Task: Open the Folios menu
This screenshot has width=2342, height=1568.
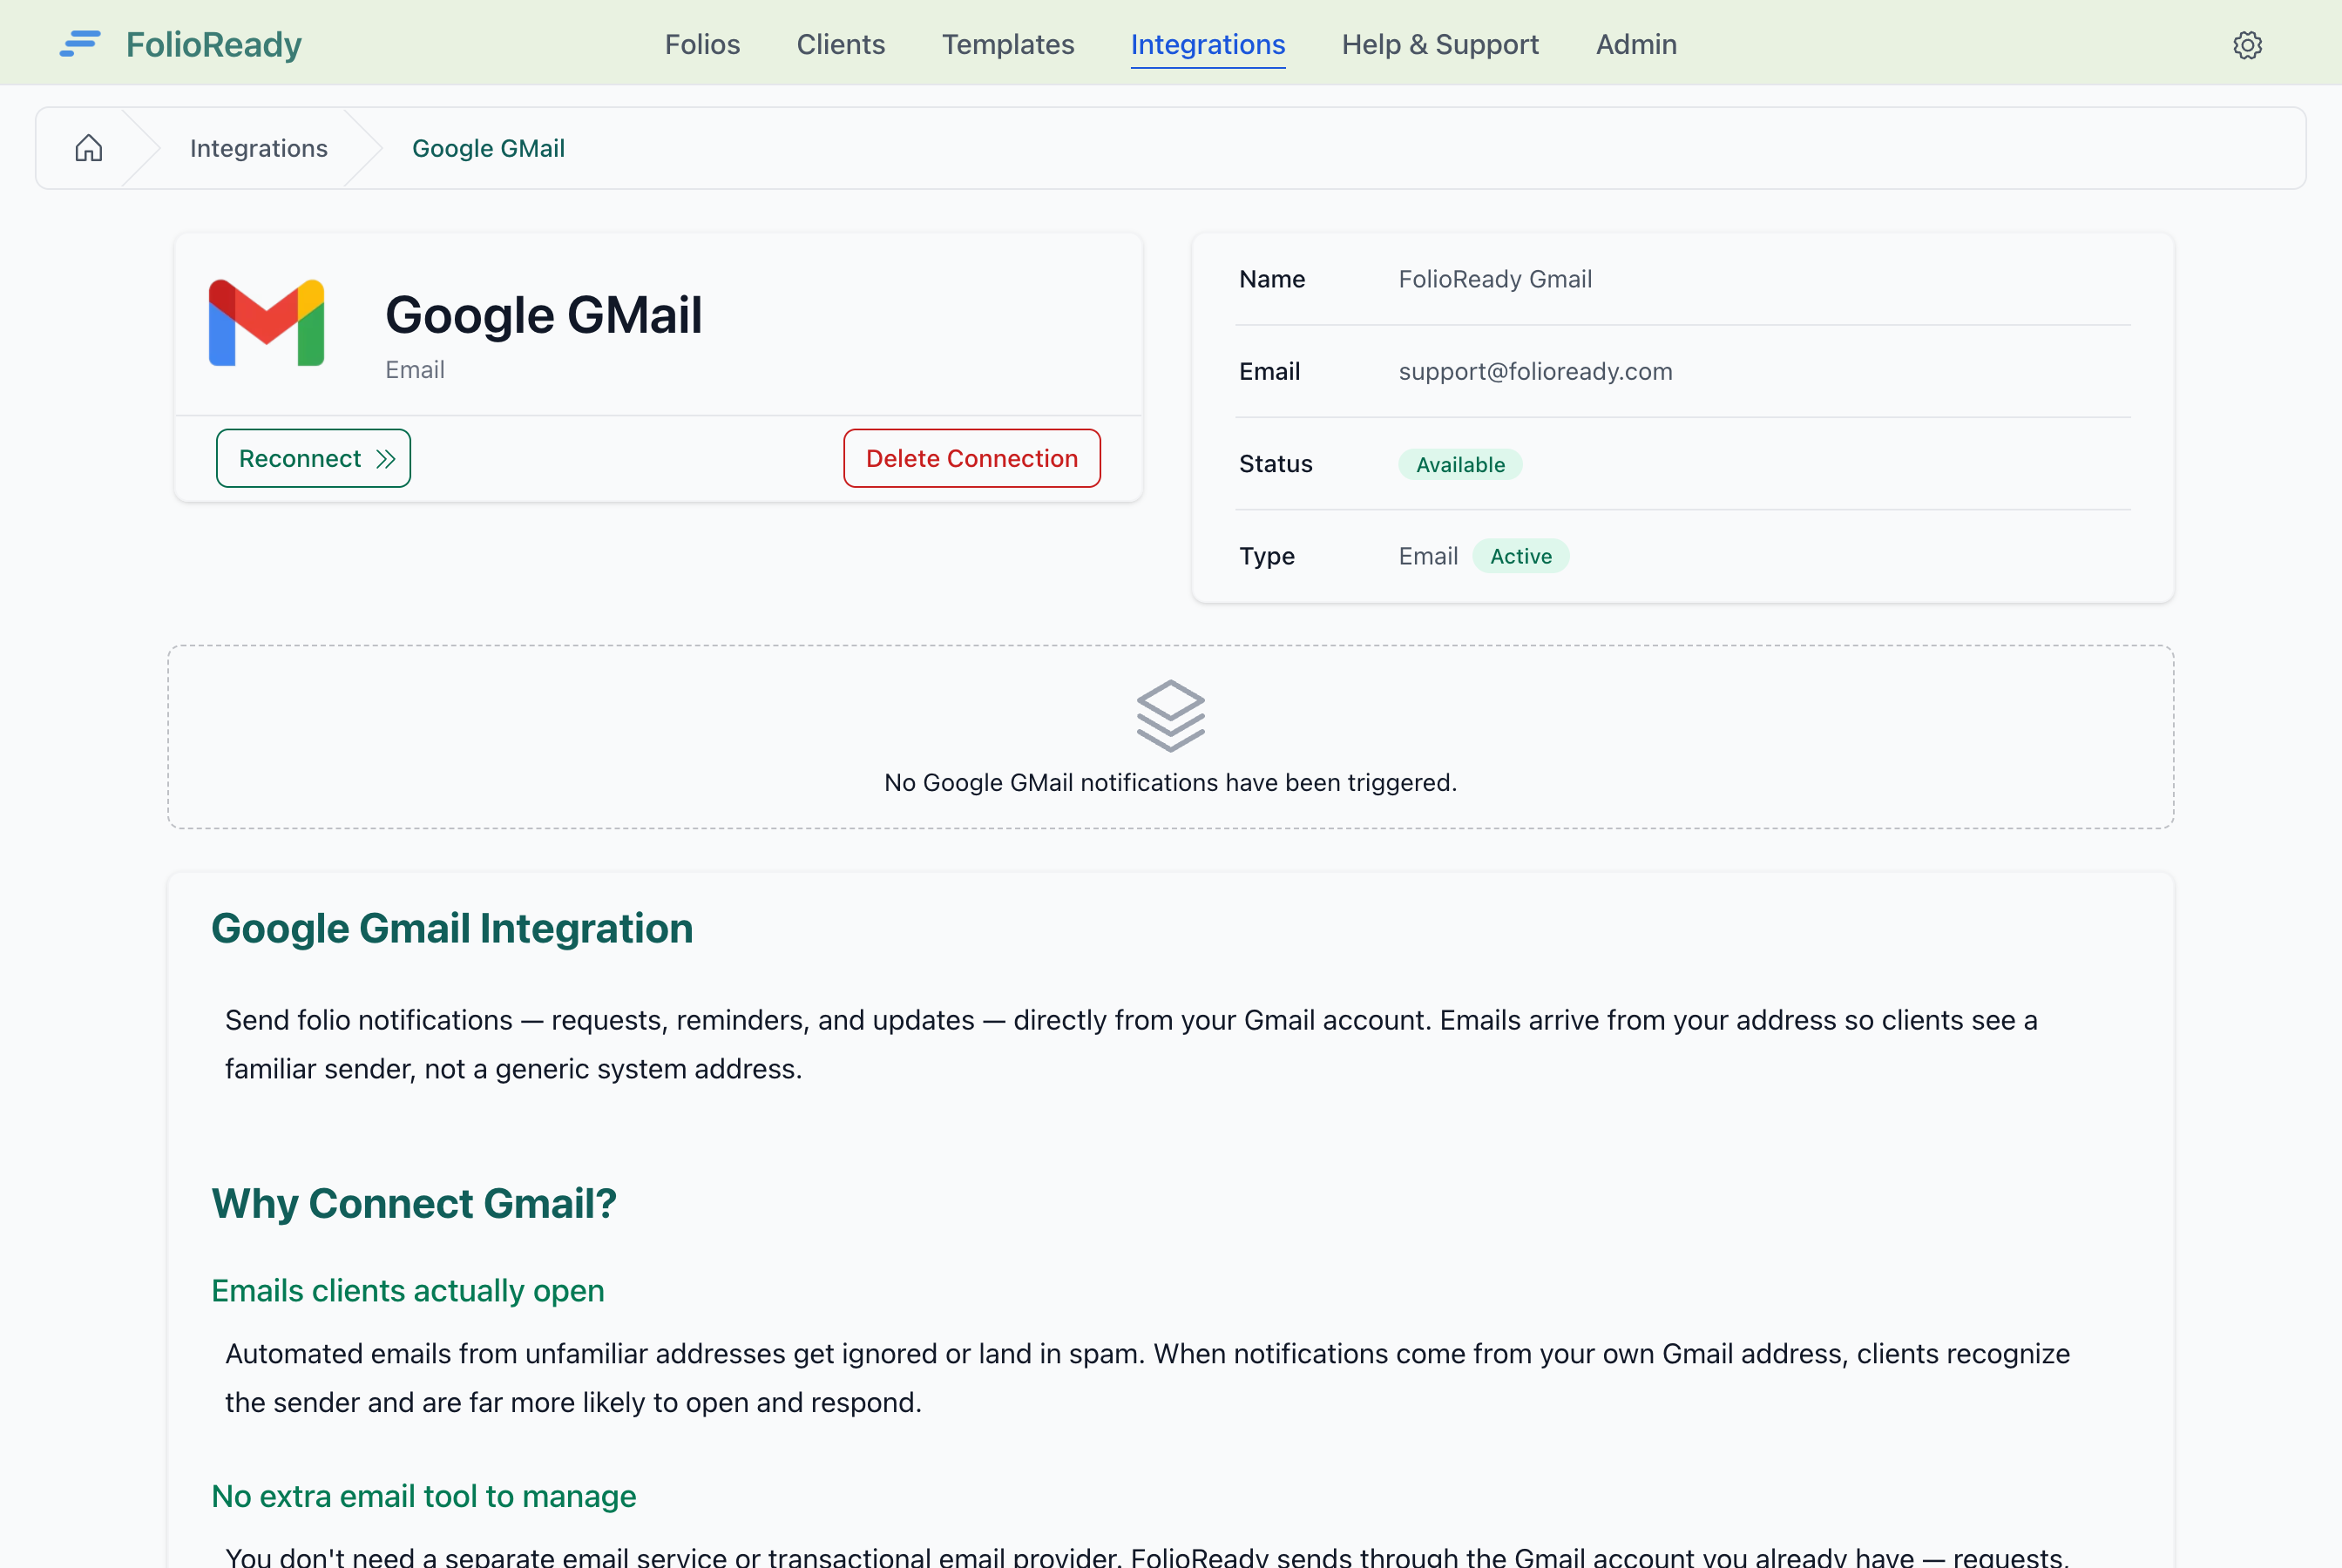Action: coord(702,44)
